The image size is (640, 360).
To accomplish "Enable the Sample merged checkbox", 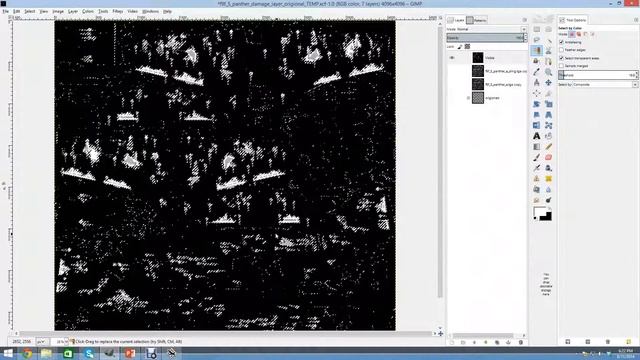I will [562, 66].
